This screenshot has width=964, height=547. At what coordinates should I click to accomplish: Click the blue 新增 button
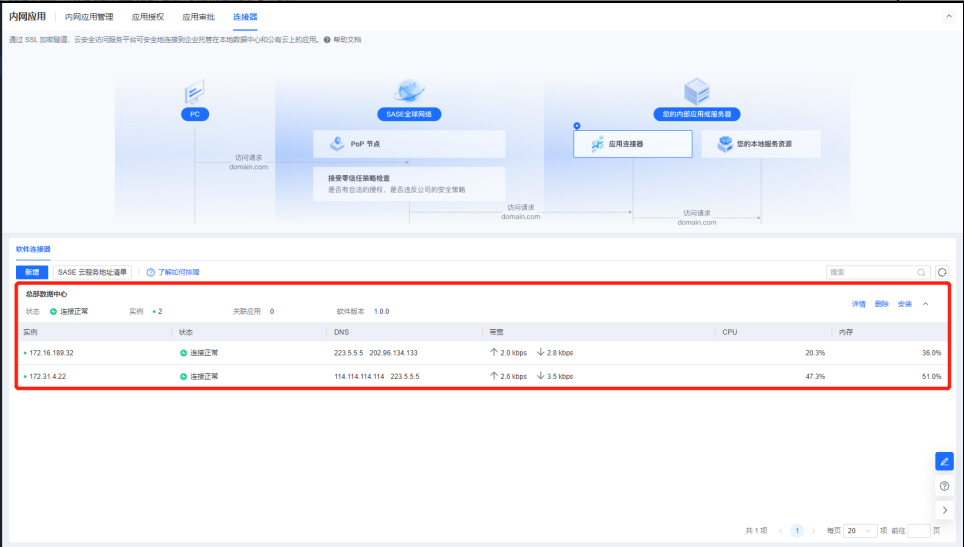point(32,272)
